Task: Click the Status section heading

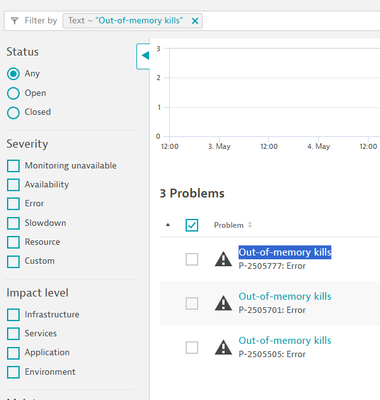Action: click(22, 52)
